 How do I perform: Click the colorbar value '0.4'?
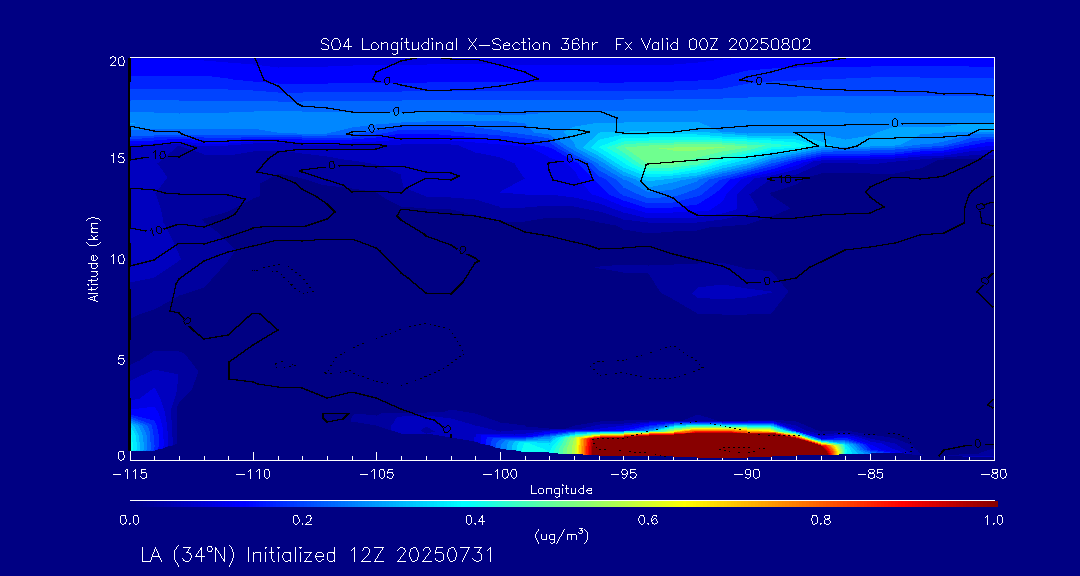[475, 521]
